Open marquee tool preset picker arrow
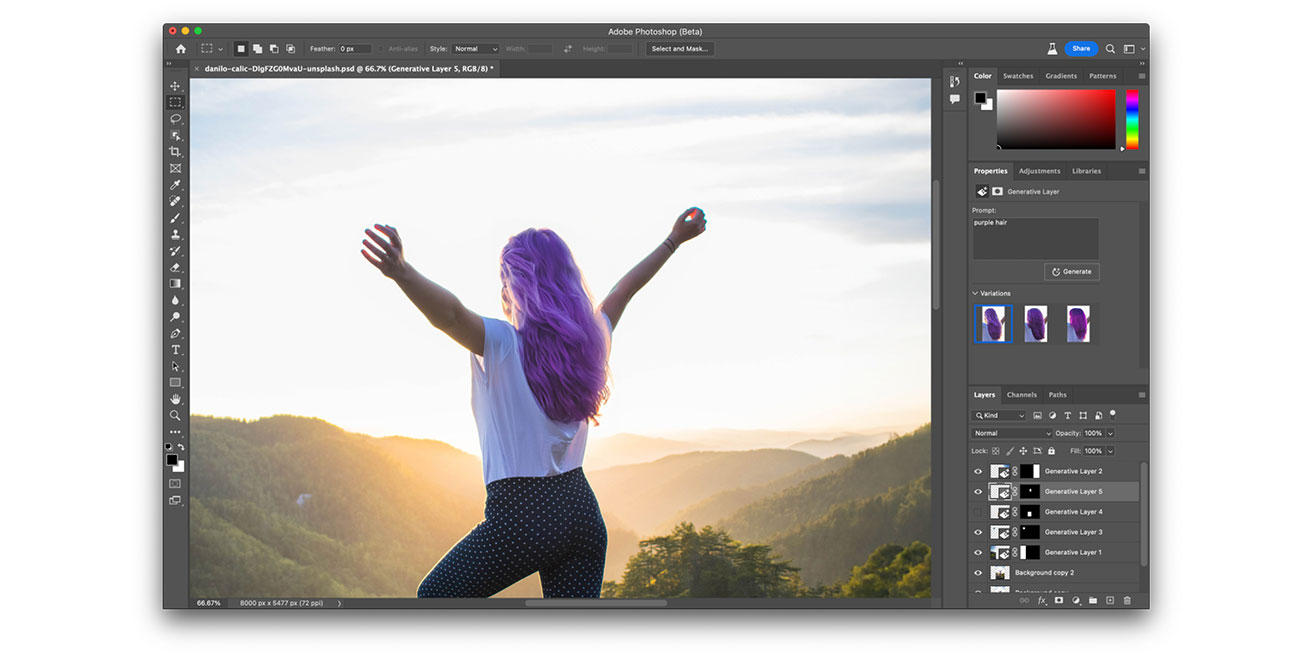Viewport: 1313px width, 656px height. tap(220, 48)
